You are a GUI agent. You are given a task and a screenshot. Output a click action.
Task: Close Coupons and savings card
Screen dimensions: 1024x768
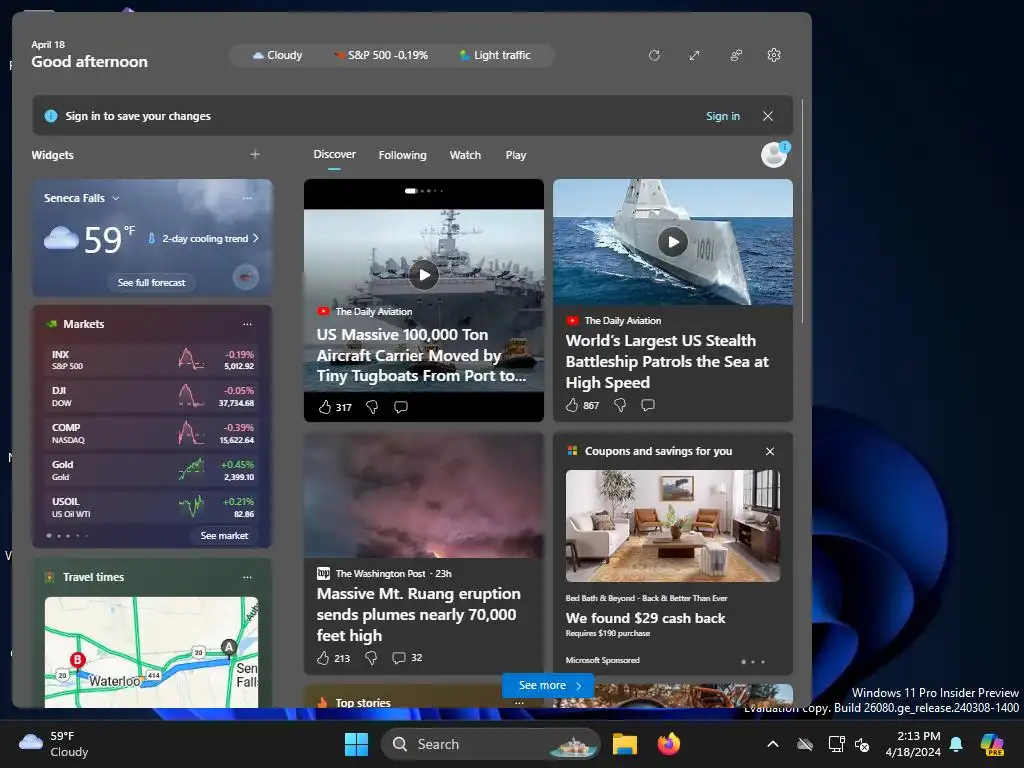pos(770,451)
